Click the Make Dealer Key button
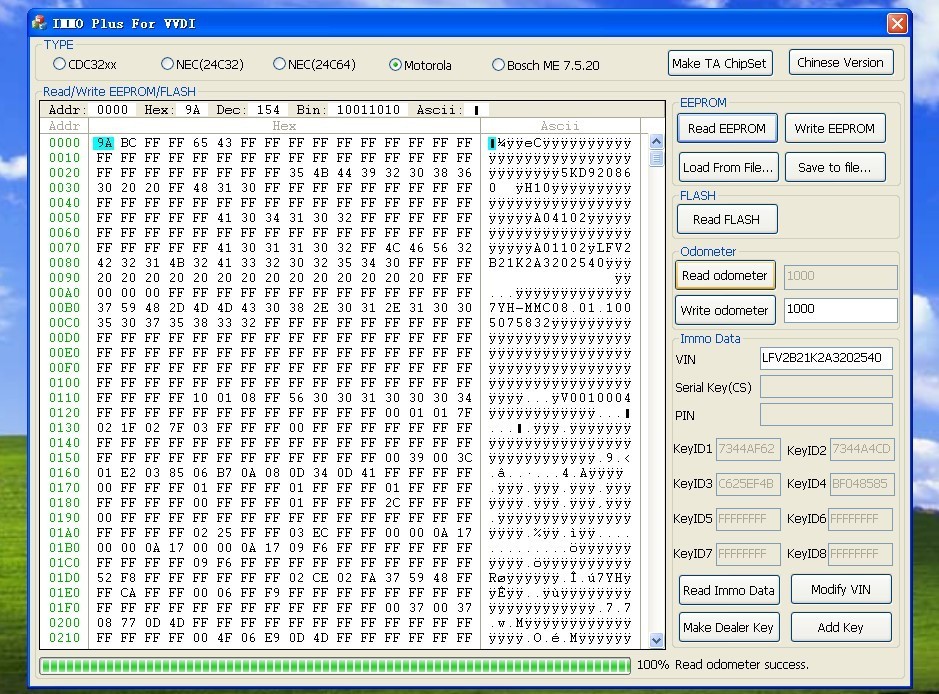 tap(729, 627)
